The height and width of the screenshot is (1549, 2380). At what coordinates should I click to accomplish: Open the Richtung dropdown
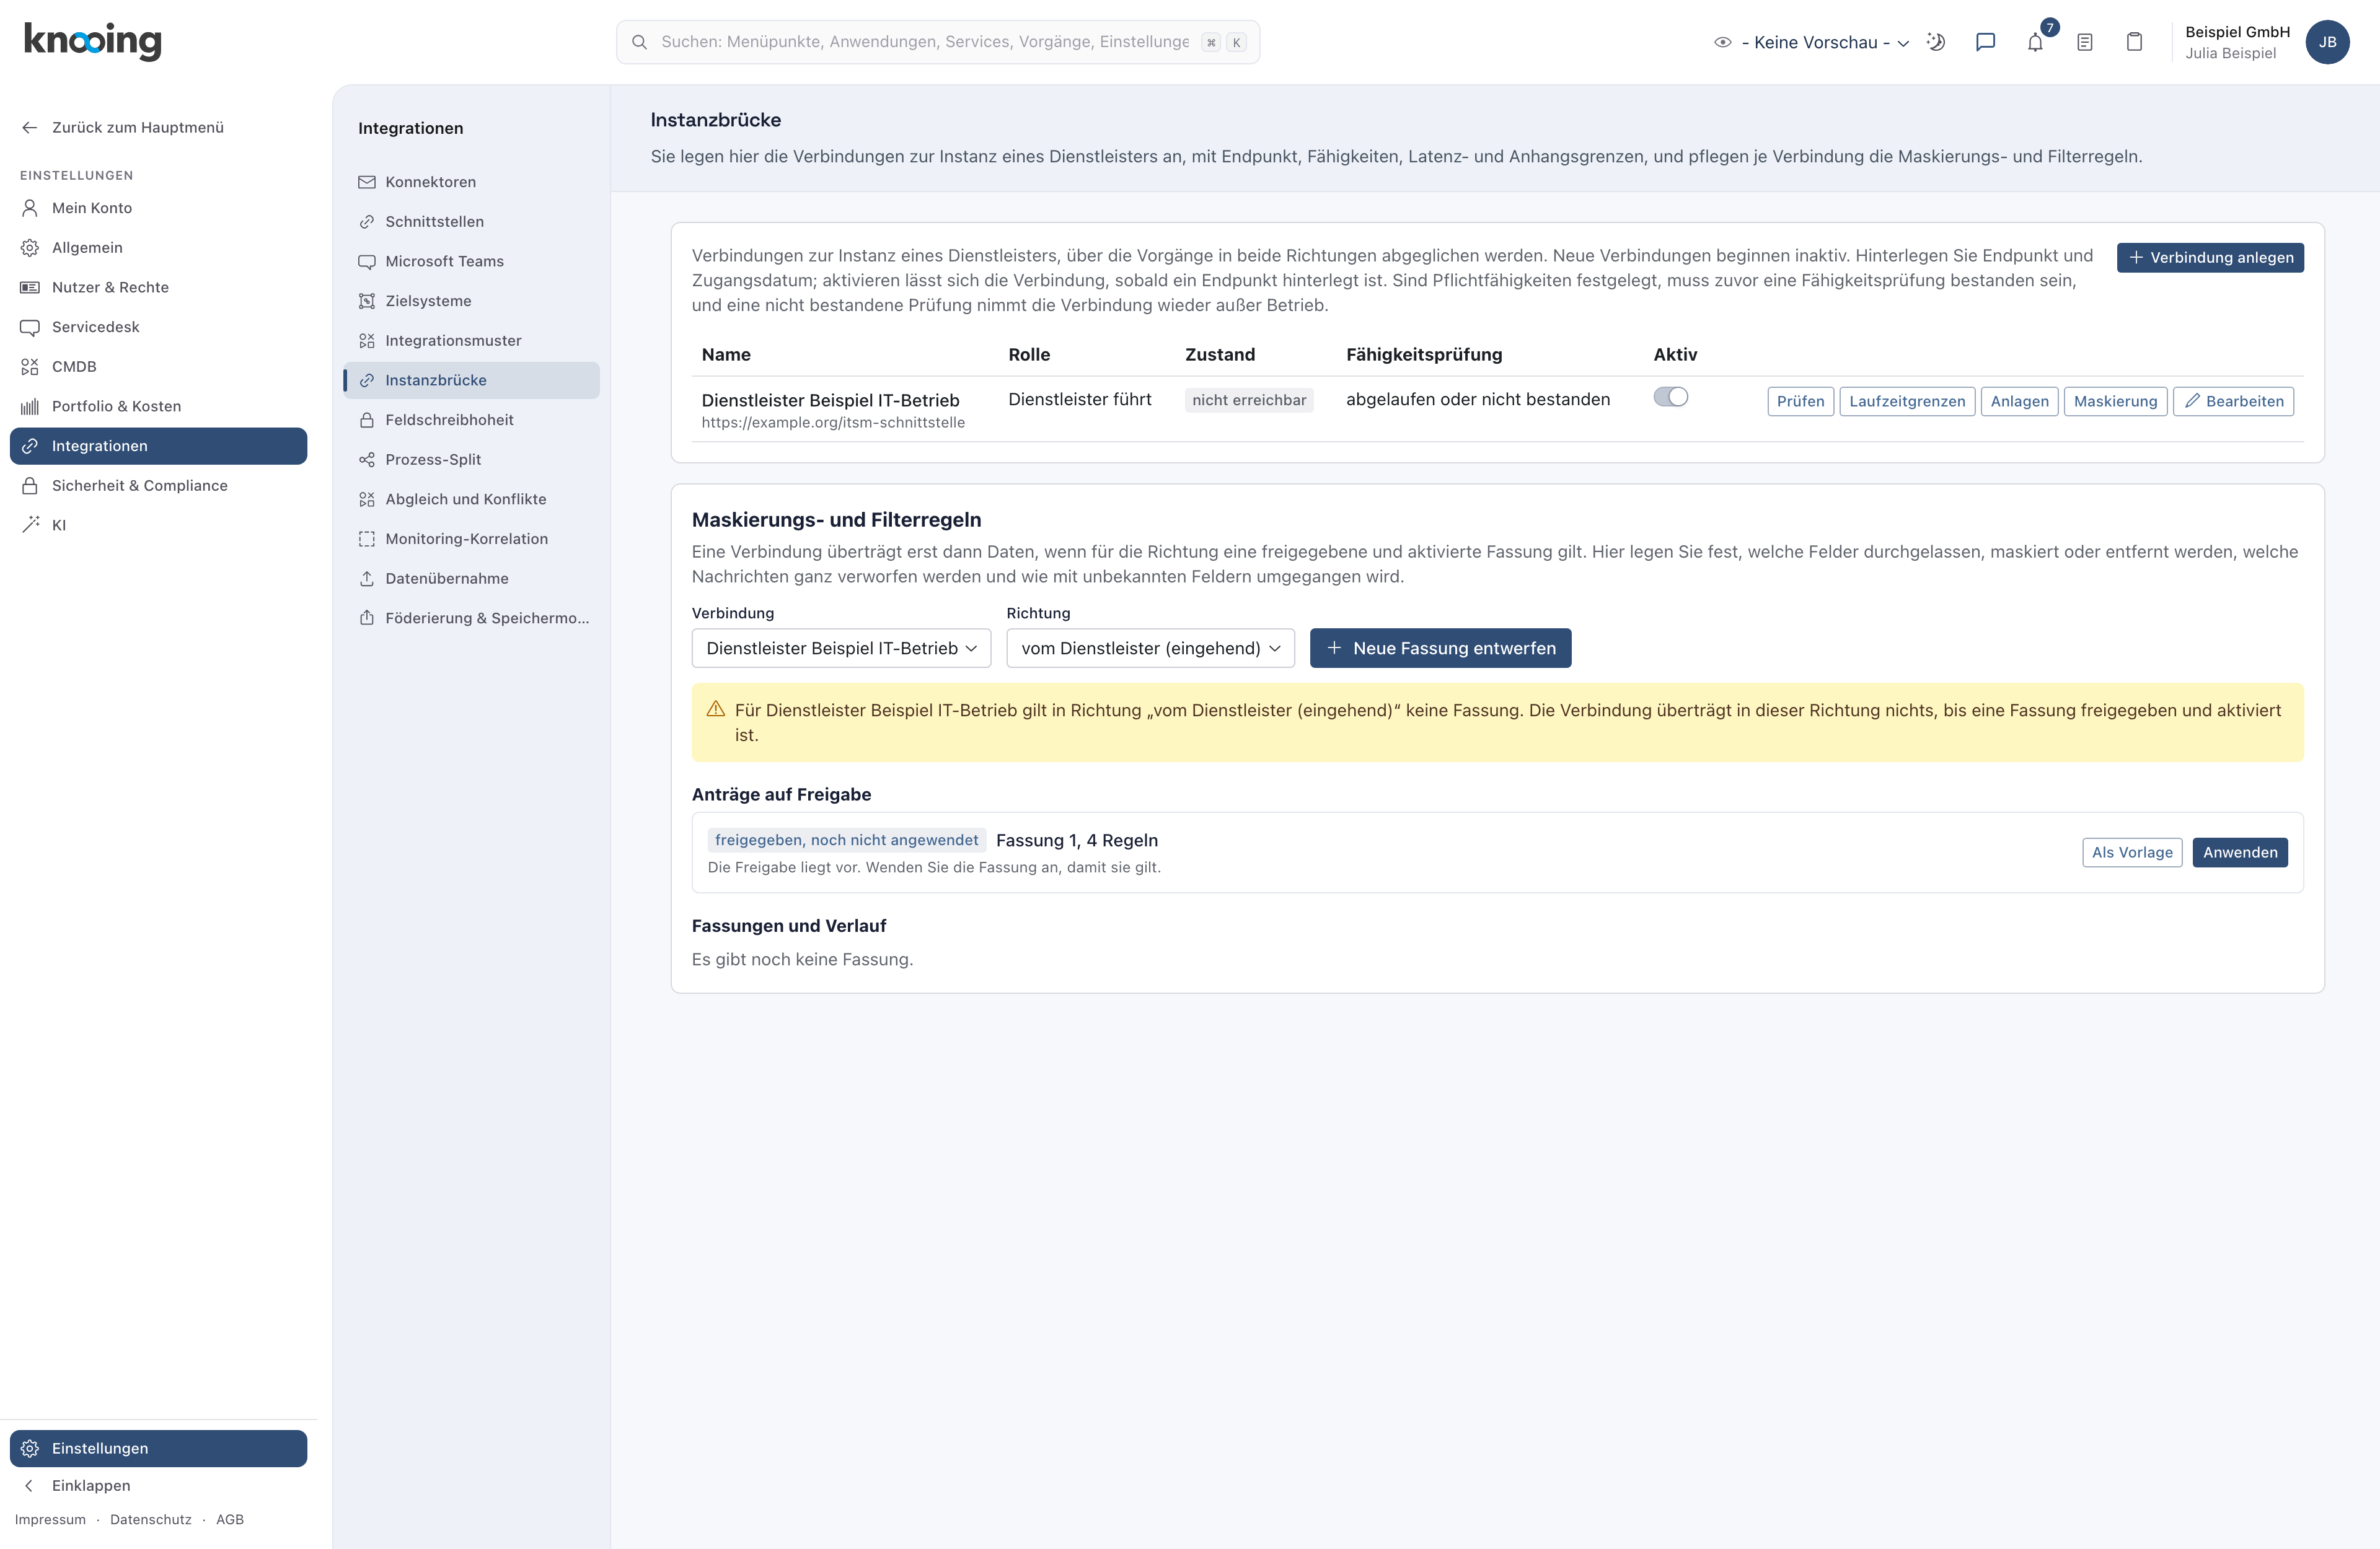1150,648
